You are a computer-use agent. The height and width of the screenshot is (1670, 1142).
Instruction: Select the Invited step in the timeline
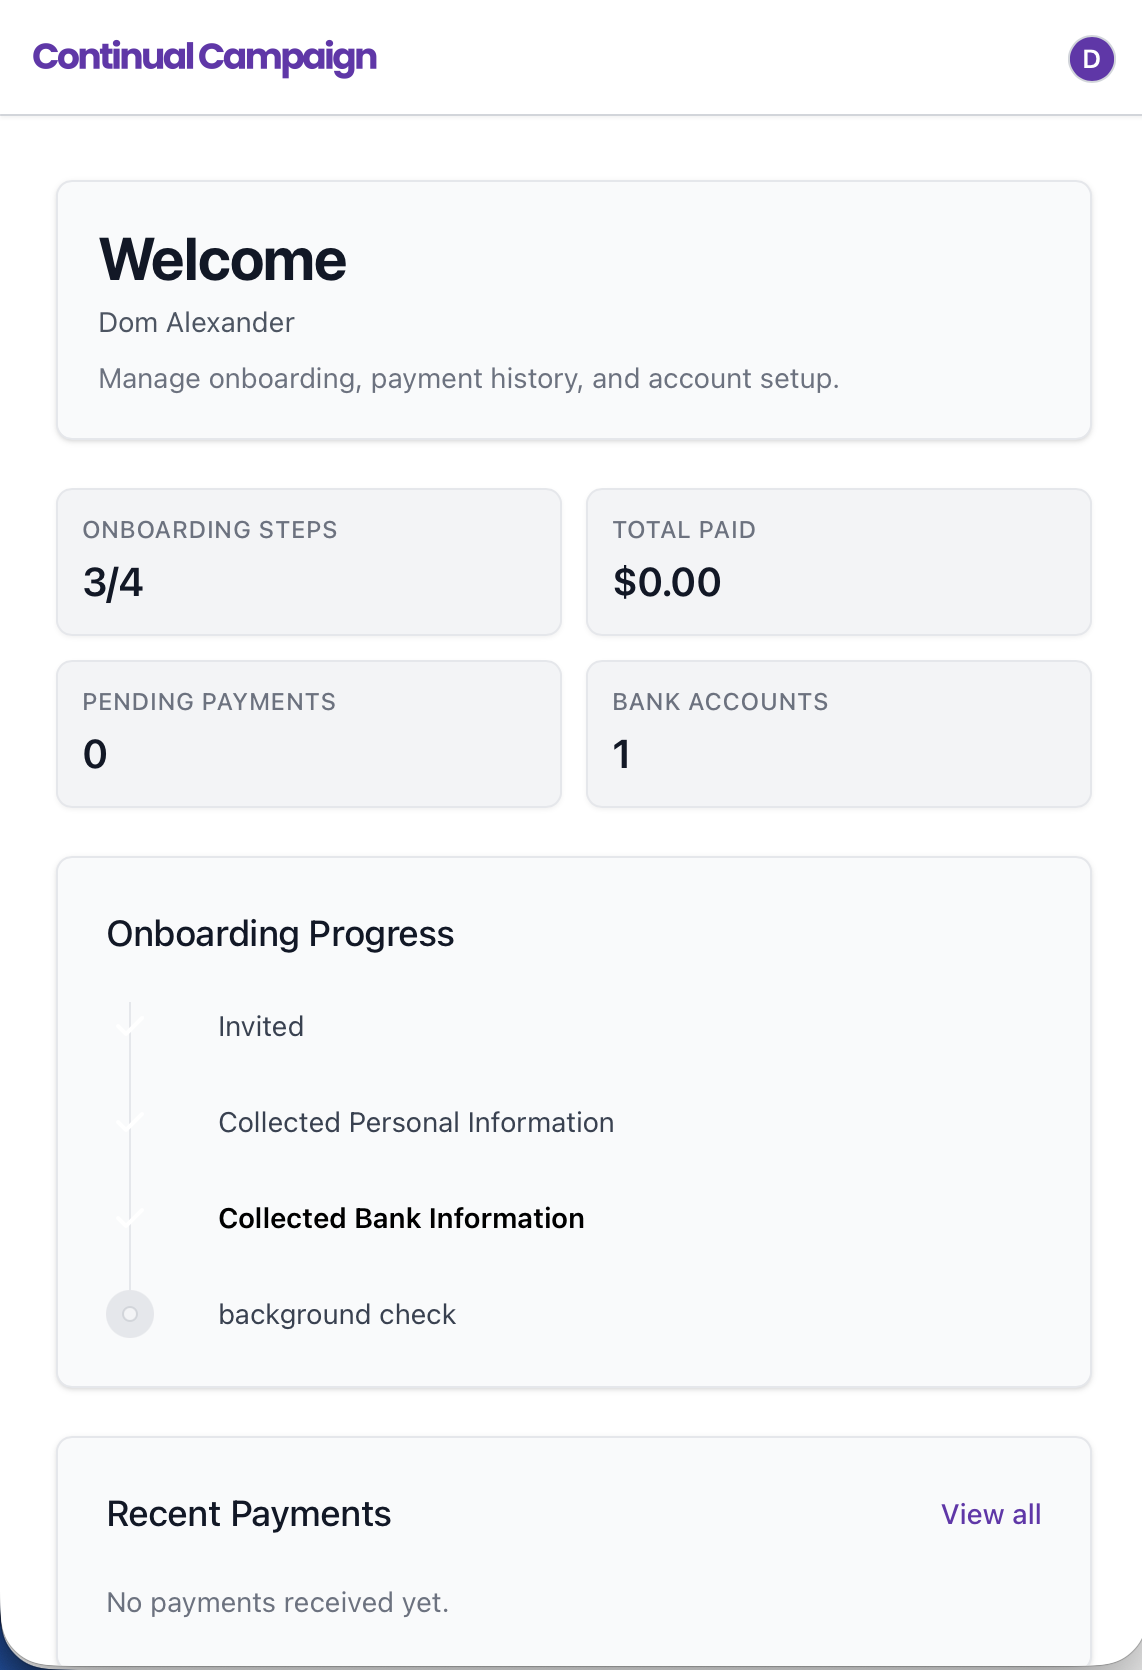[261, 1026]
